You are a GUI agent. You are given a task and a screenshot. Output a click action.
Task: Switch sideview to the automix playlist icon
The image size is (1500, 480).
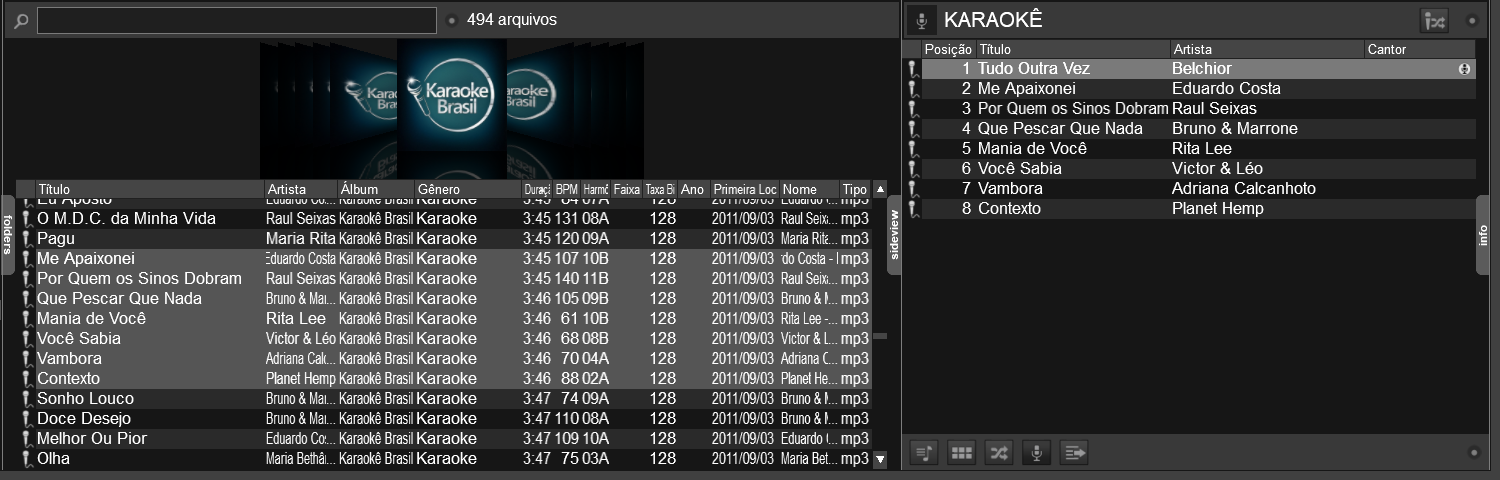point(924,453)
